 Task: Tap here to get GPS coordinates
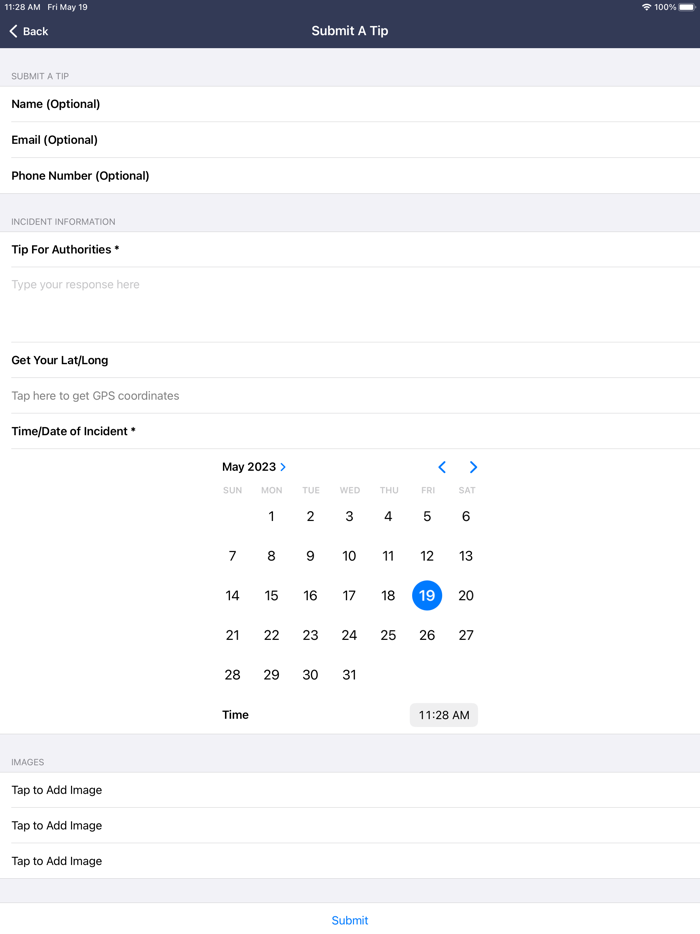tap(350, 396)
